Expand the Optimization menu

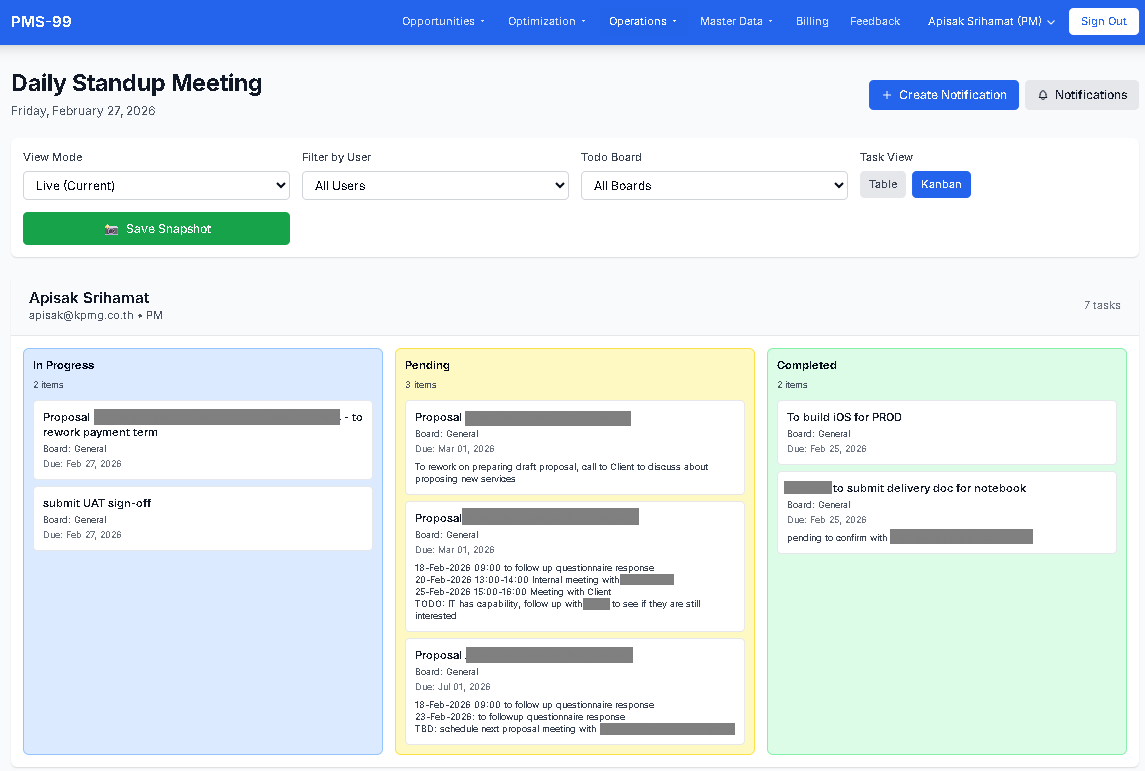pos(546,21)
